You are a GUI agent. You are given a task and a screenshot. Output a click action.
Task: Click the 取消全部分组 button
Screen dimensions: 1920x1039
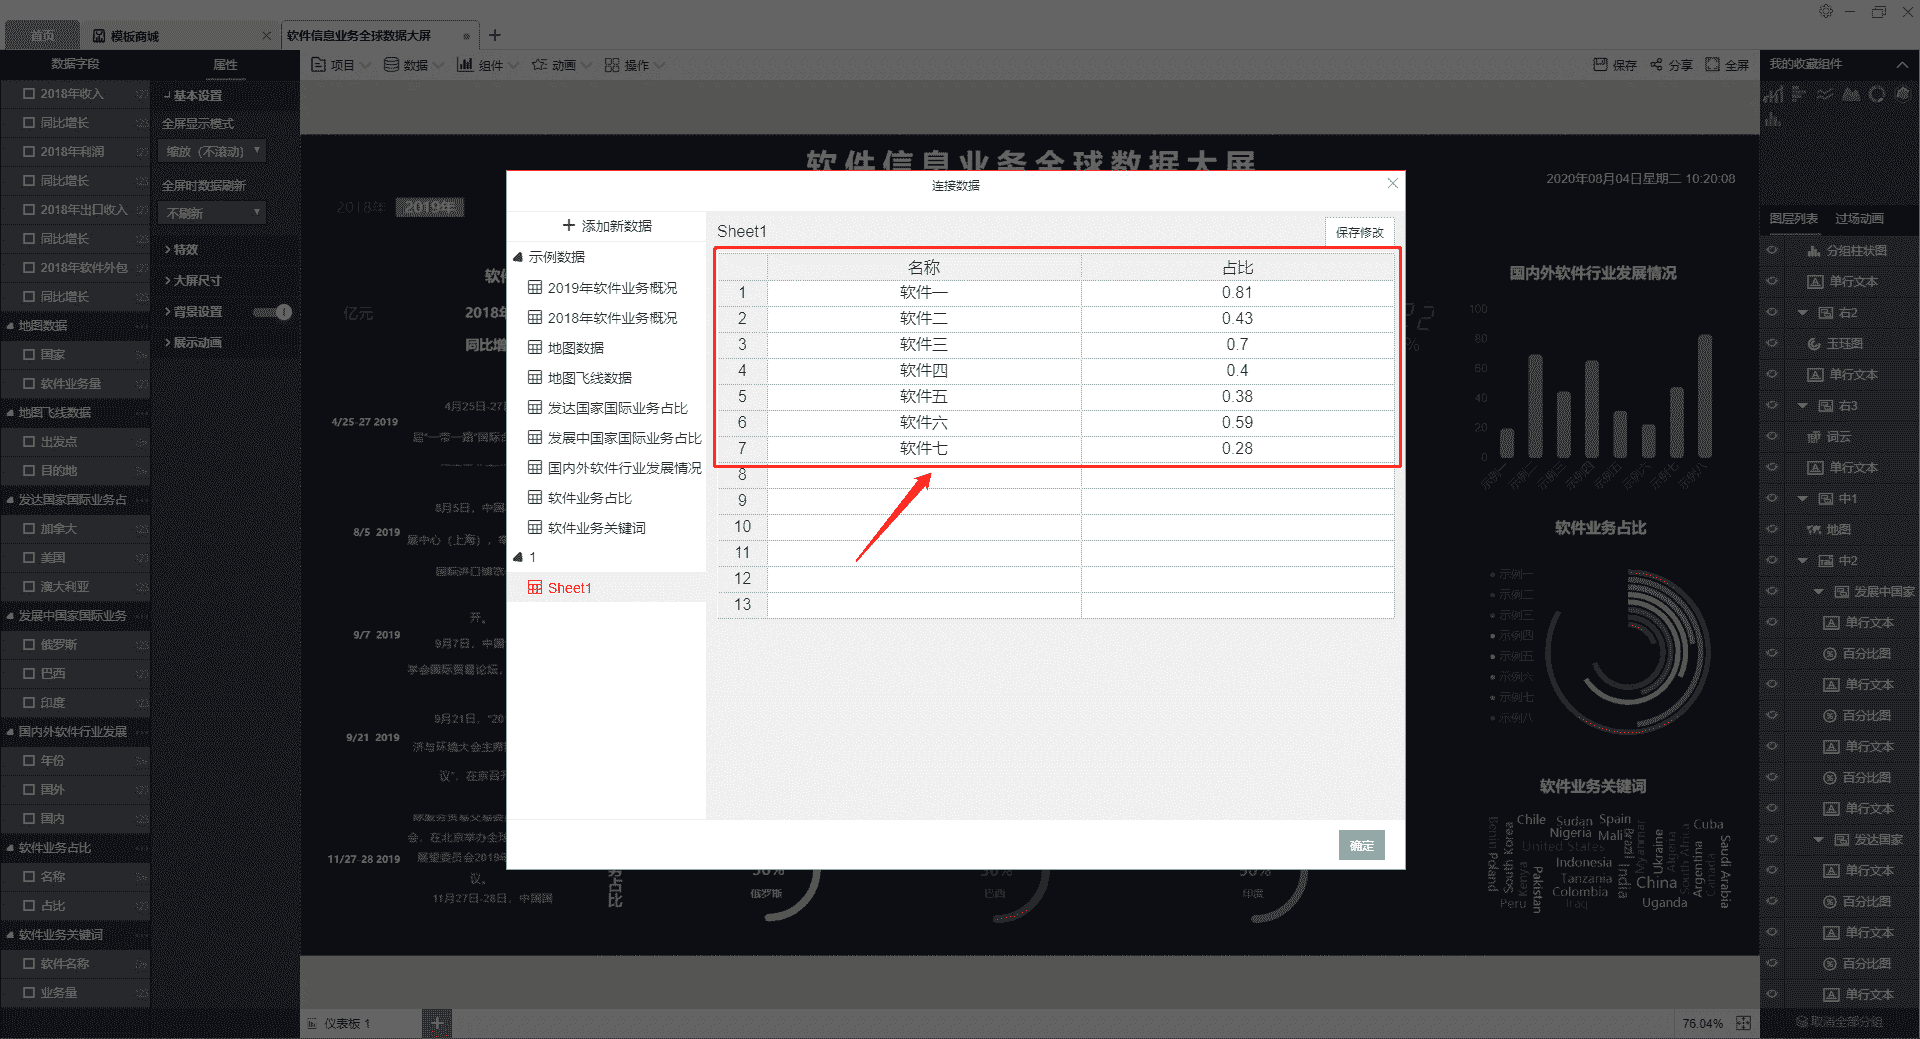click(1840, 1022)
